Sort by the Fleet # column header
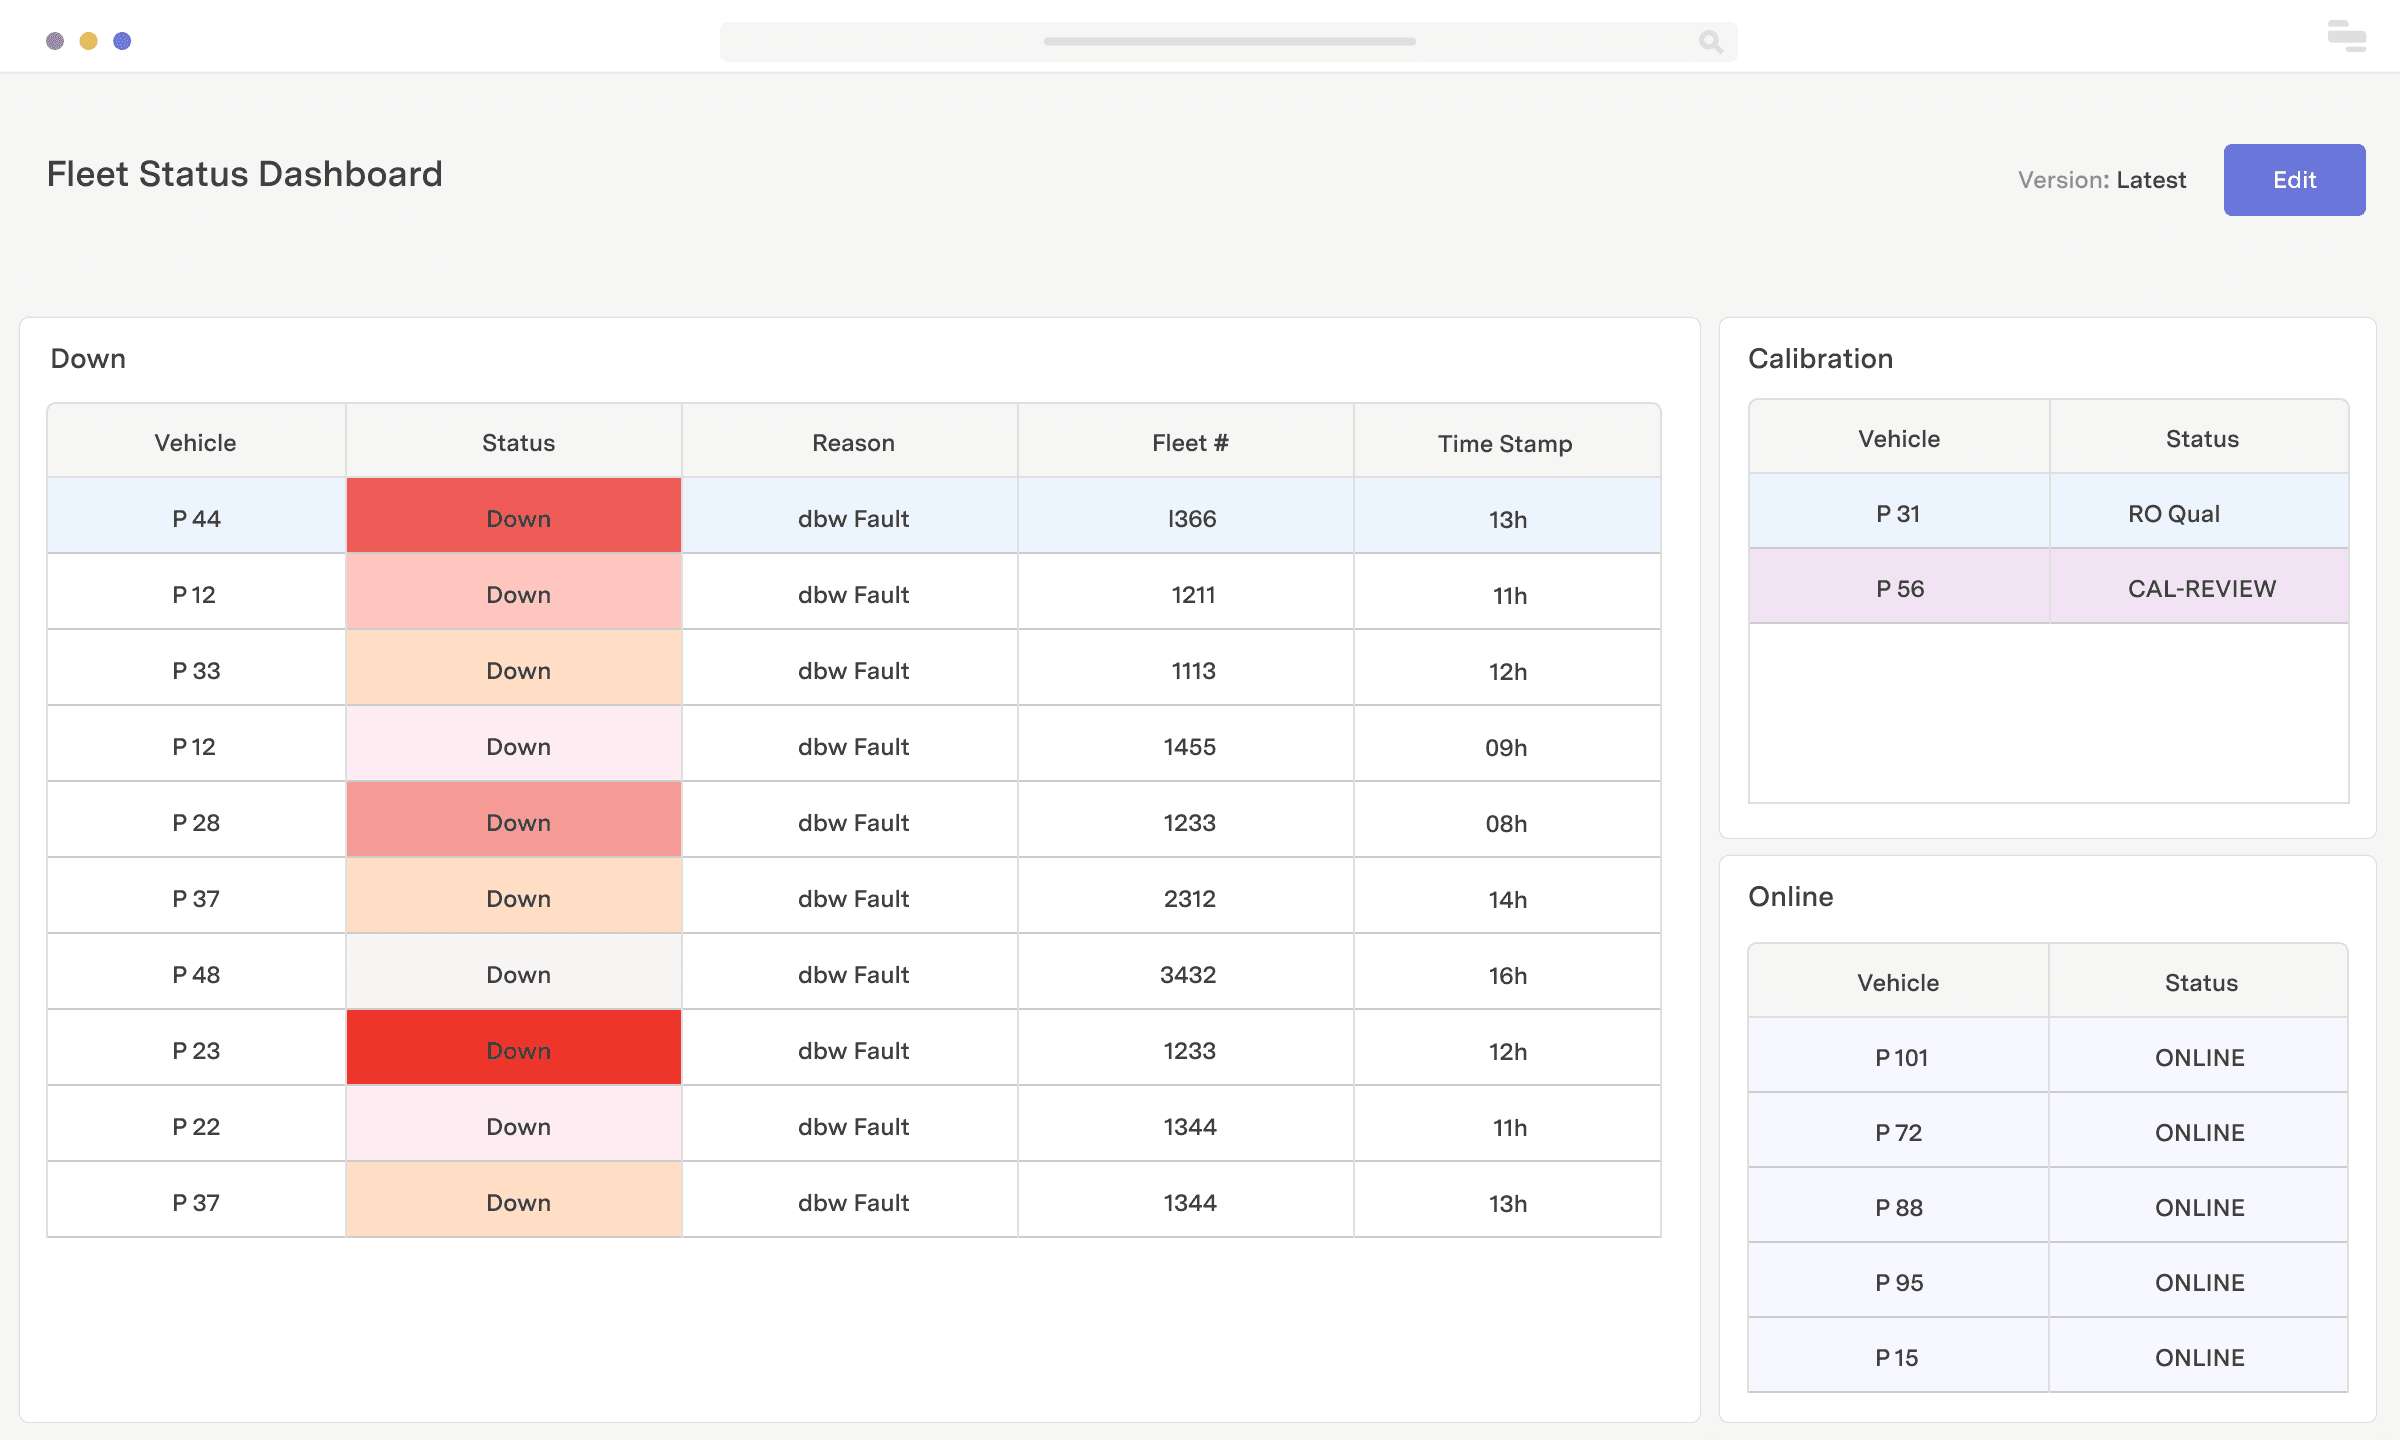 [x=1186, y=443]
